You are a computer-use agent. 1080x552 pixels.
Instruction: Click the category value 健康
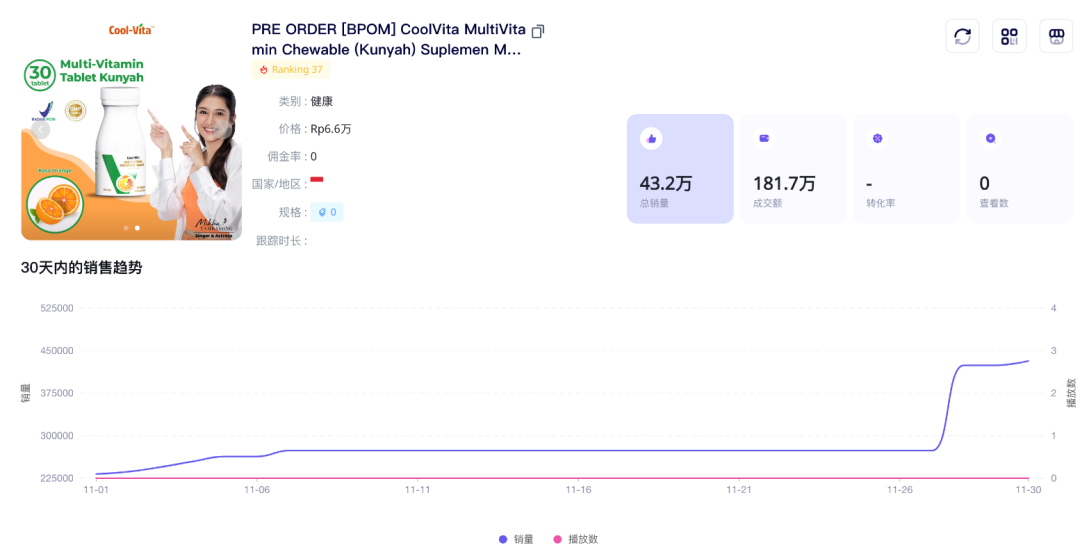coord(322,101)
